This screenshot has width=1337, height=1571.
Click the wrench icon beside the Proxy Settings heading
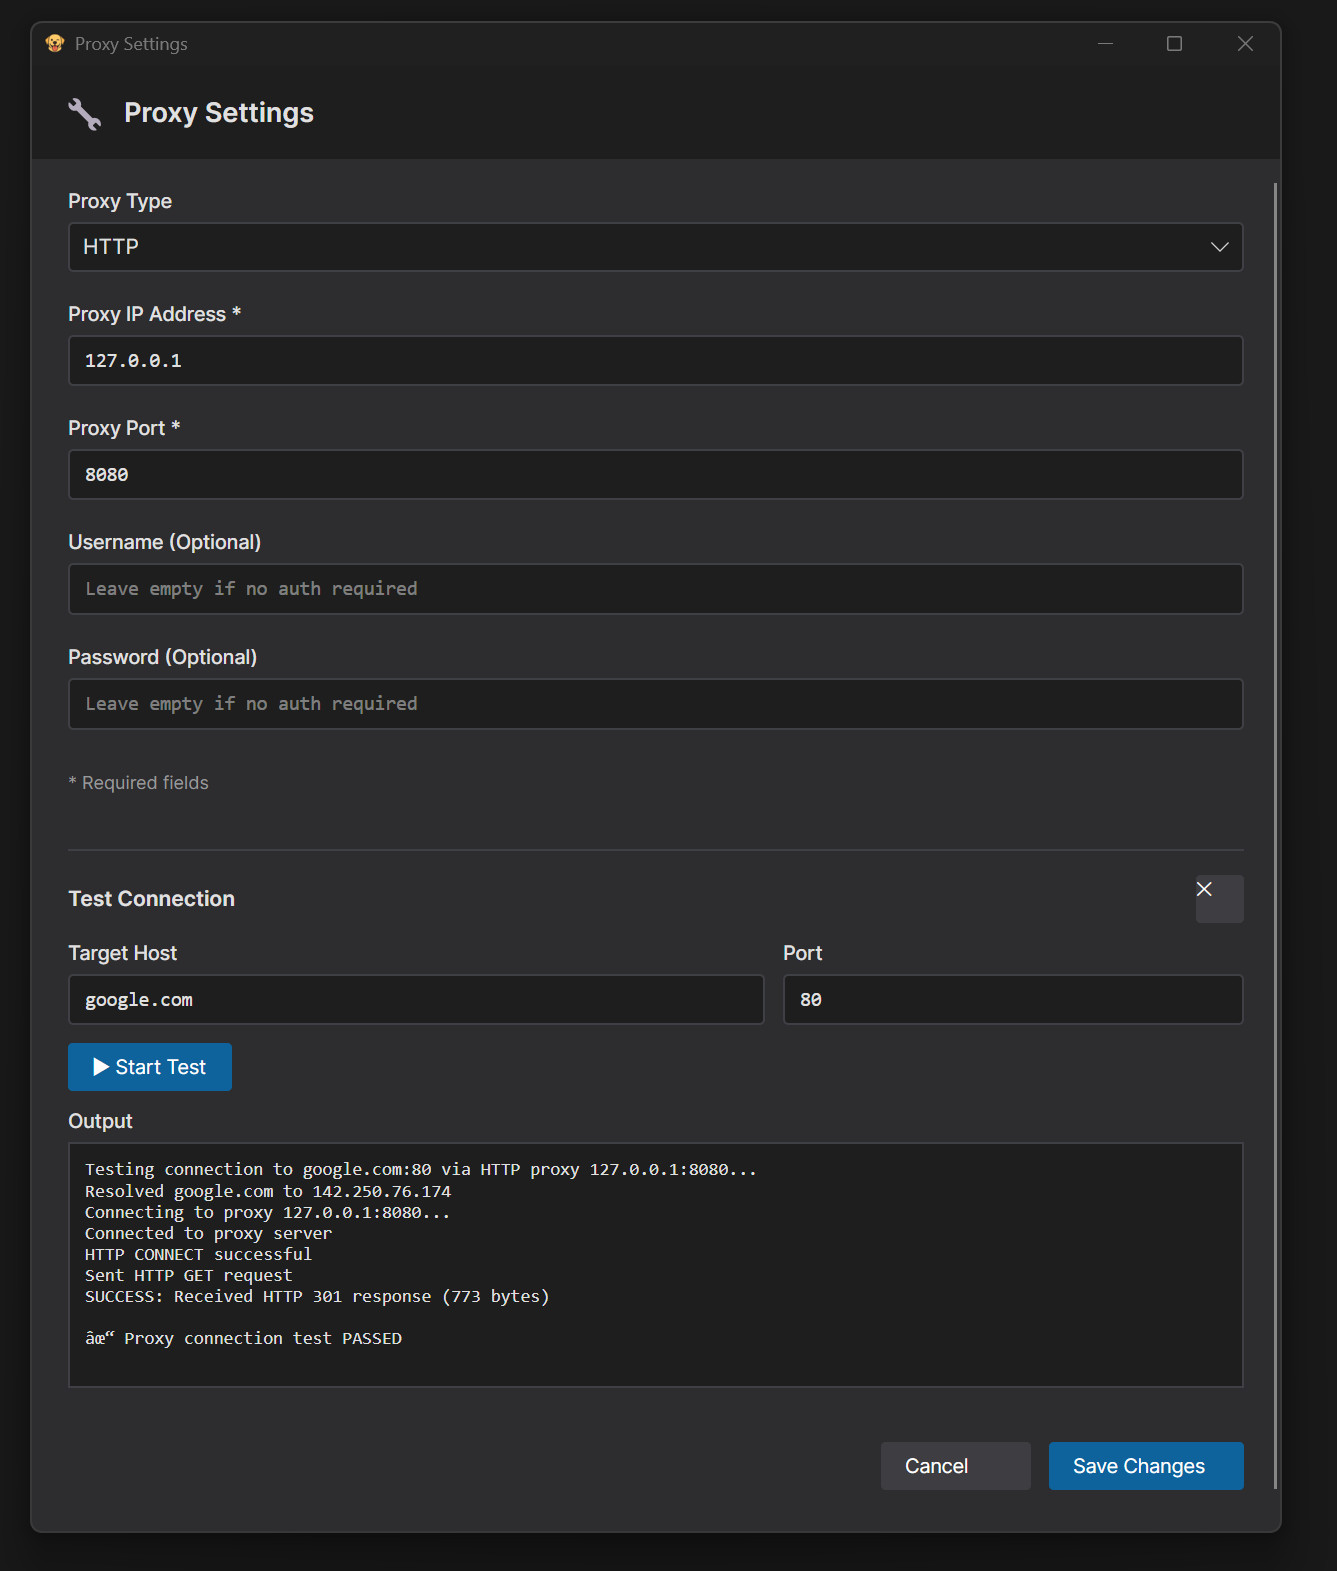point(85,114)
